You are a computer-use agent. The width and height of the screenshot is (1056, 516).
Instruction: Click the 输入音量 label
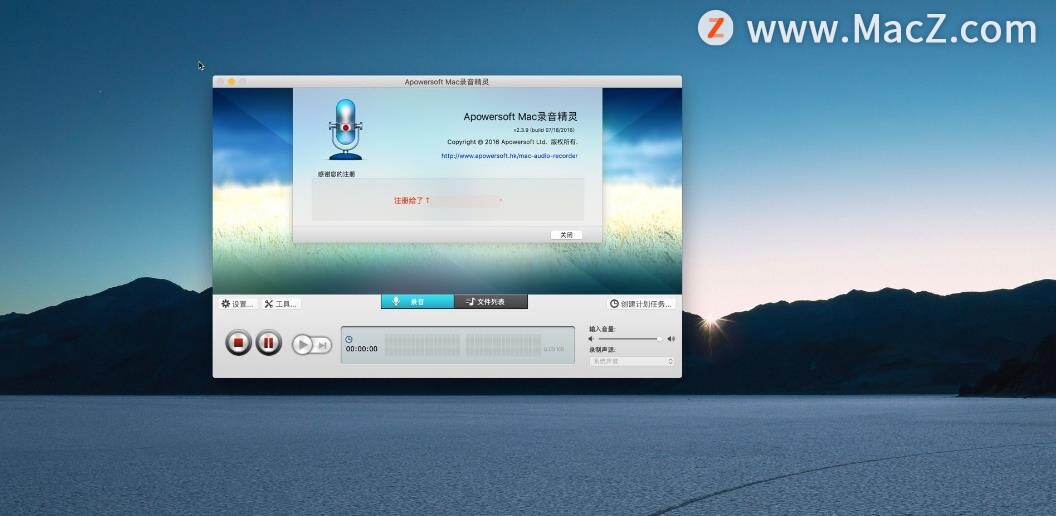click(x=602, y=329)
